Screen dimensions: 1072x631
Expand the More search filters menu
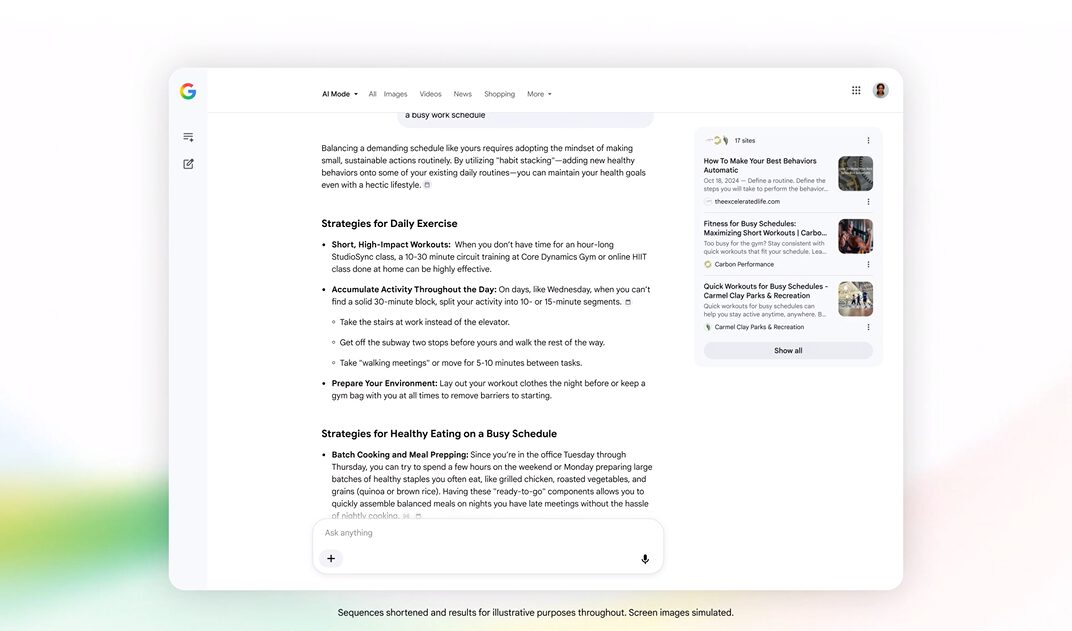(x=539, y=94)
